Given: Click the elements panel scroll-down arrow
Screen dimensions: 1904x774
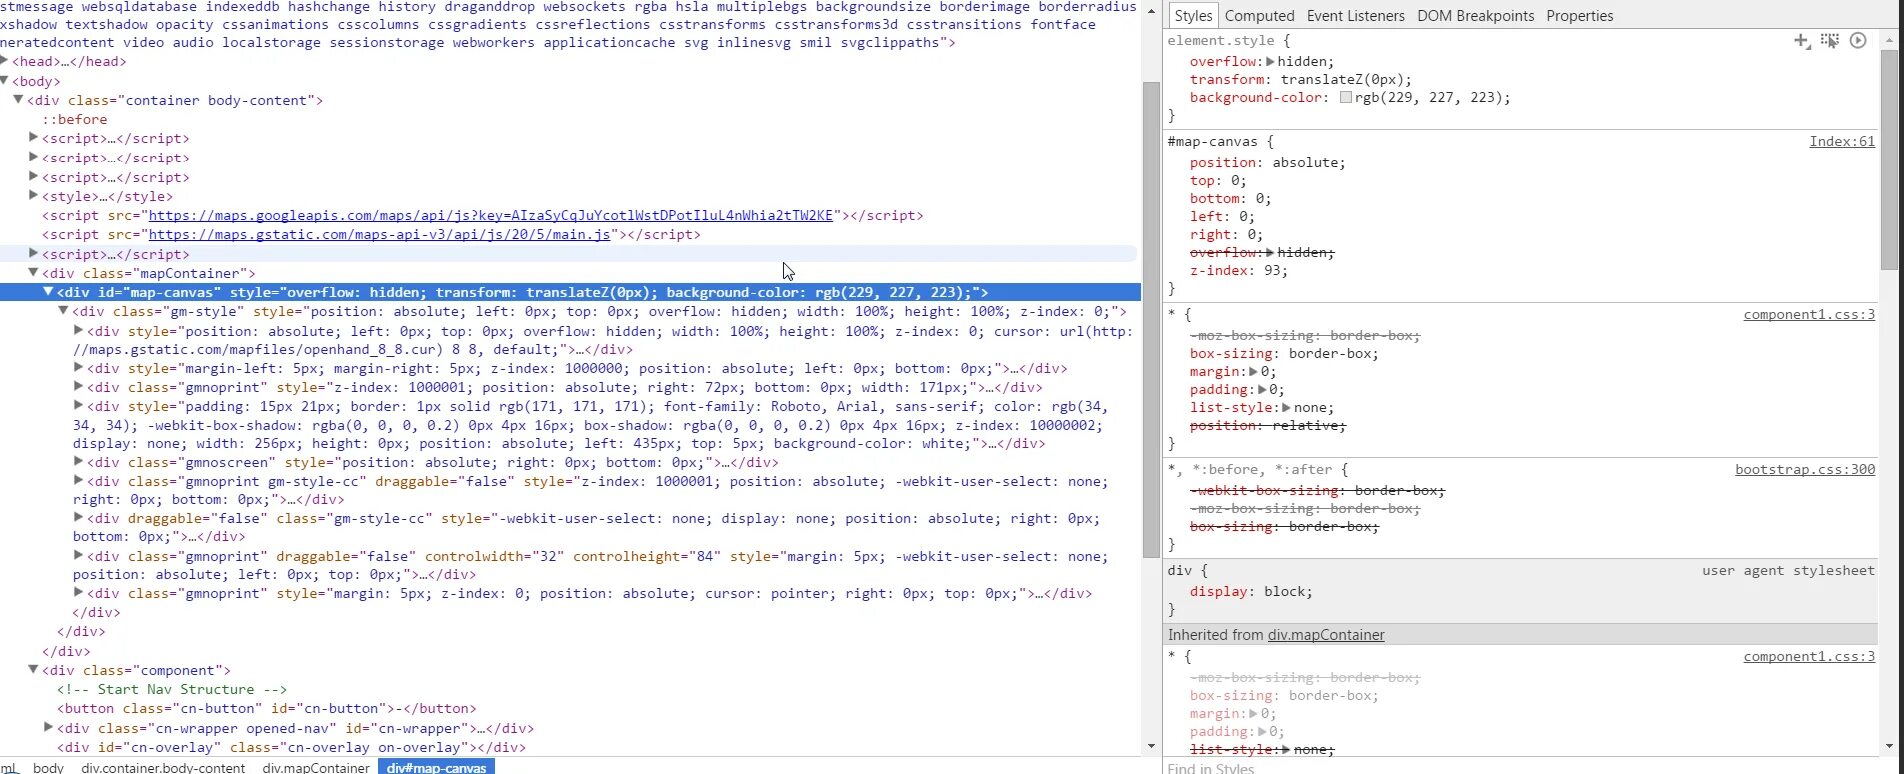Looking at the screenshot, I should coord(1151,746).
